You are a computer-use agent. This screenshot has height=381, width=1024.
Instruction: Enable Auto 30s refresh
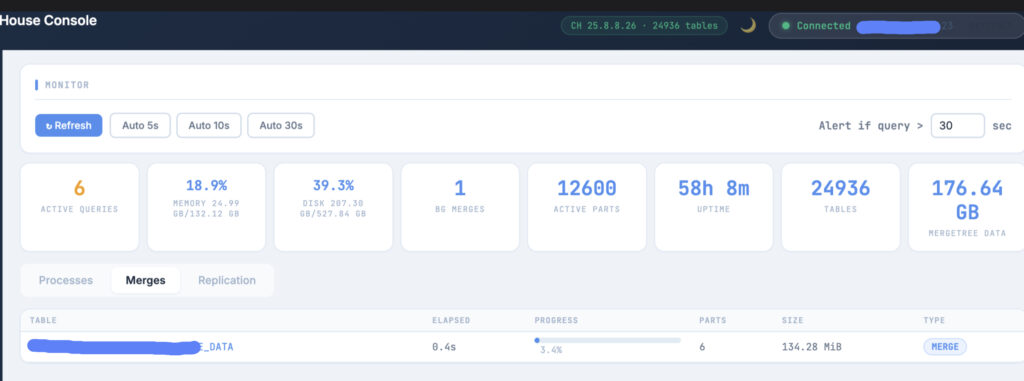pyautogui.click(x=281, y=125)
